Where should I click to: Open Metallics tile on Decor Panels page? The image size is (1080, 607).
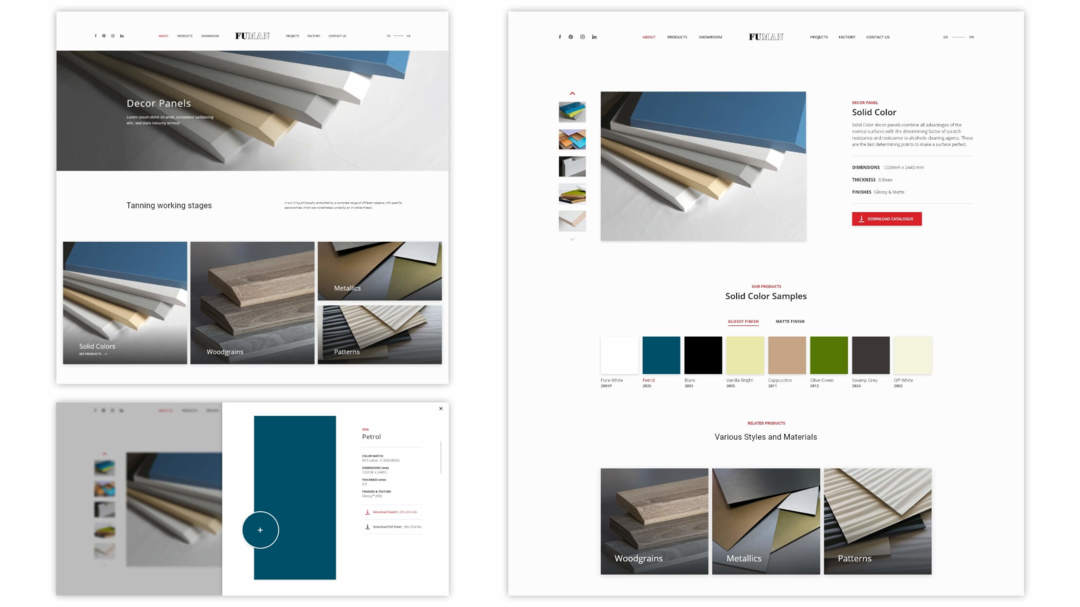(x=380, y=271)
